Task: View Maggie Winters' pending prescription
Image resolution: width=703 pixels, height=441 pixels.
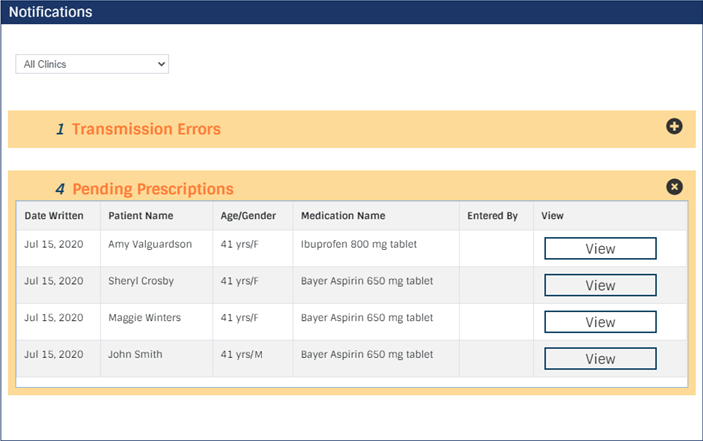Action: pyautogui.click(x=600, y=322)
